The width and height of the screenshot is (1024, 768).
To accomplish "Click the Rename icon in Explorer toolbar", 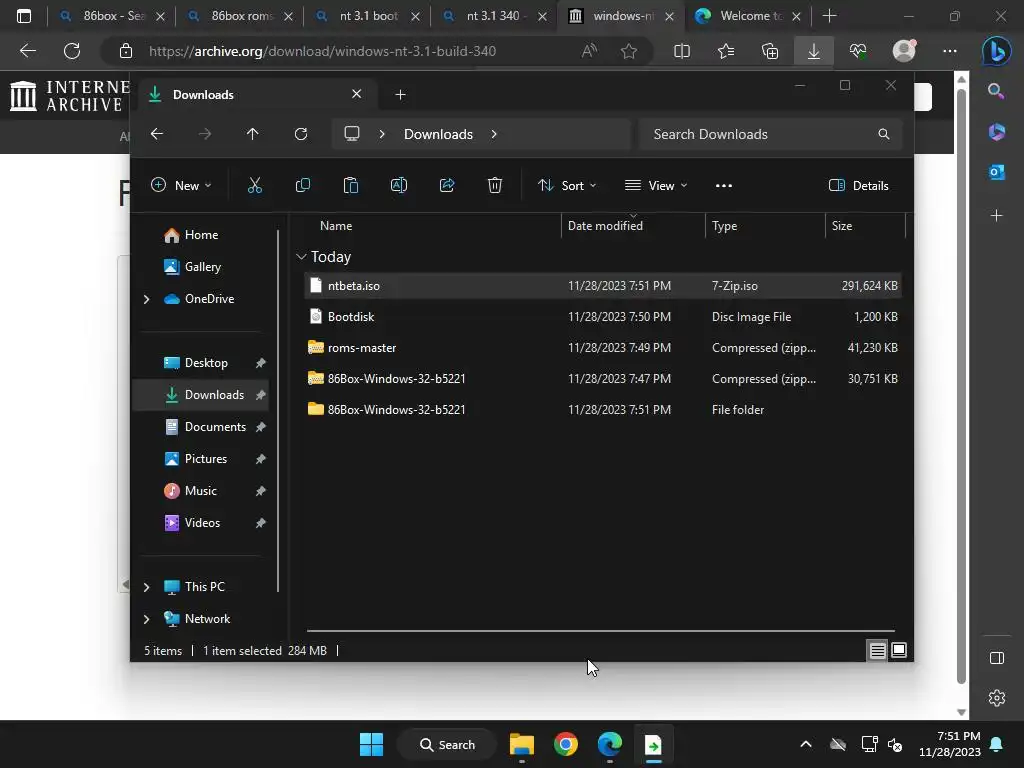I will point(398,185).
